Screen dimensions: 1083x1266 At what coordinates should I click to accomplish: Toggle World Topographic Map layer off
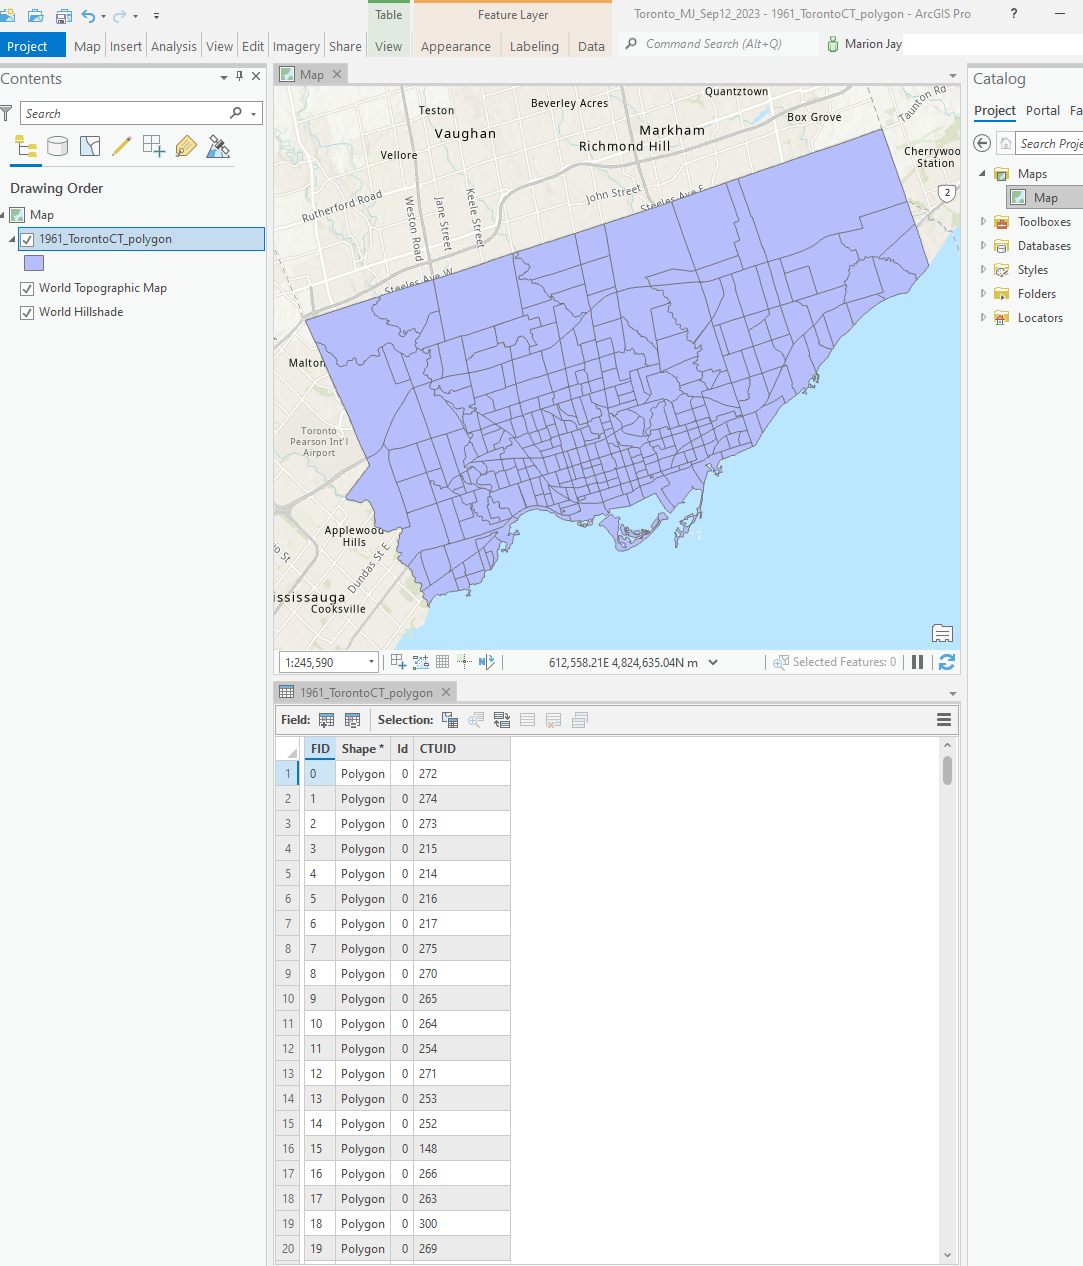coord(26,288)
